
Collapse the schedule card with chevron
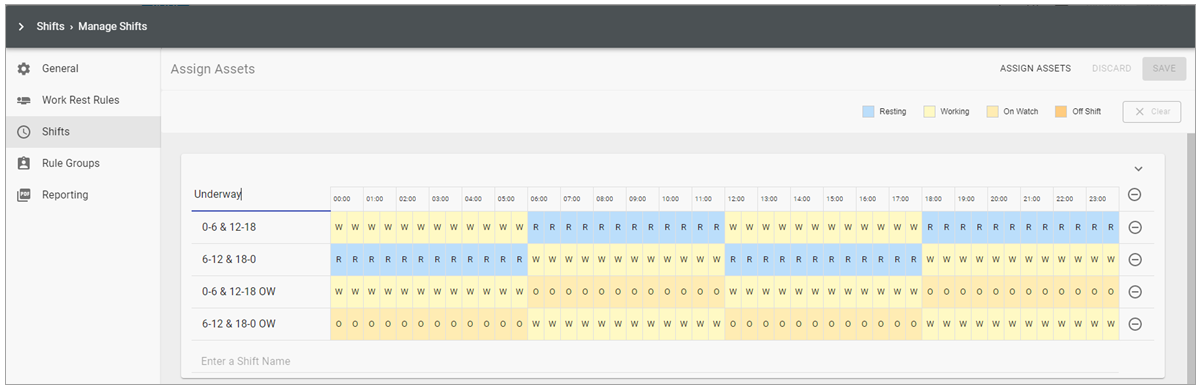(1138, 169)
